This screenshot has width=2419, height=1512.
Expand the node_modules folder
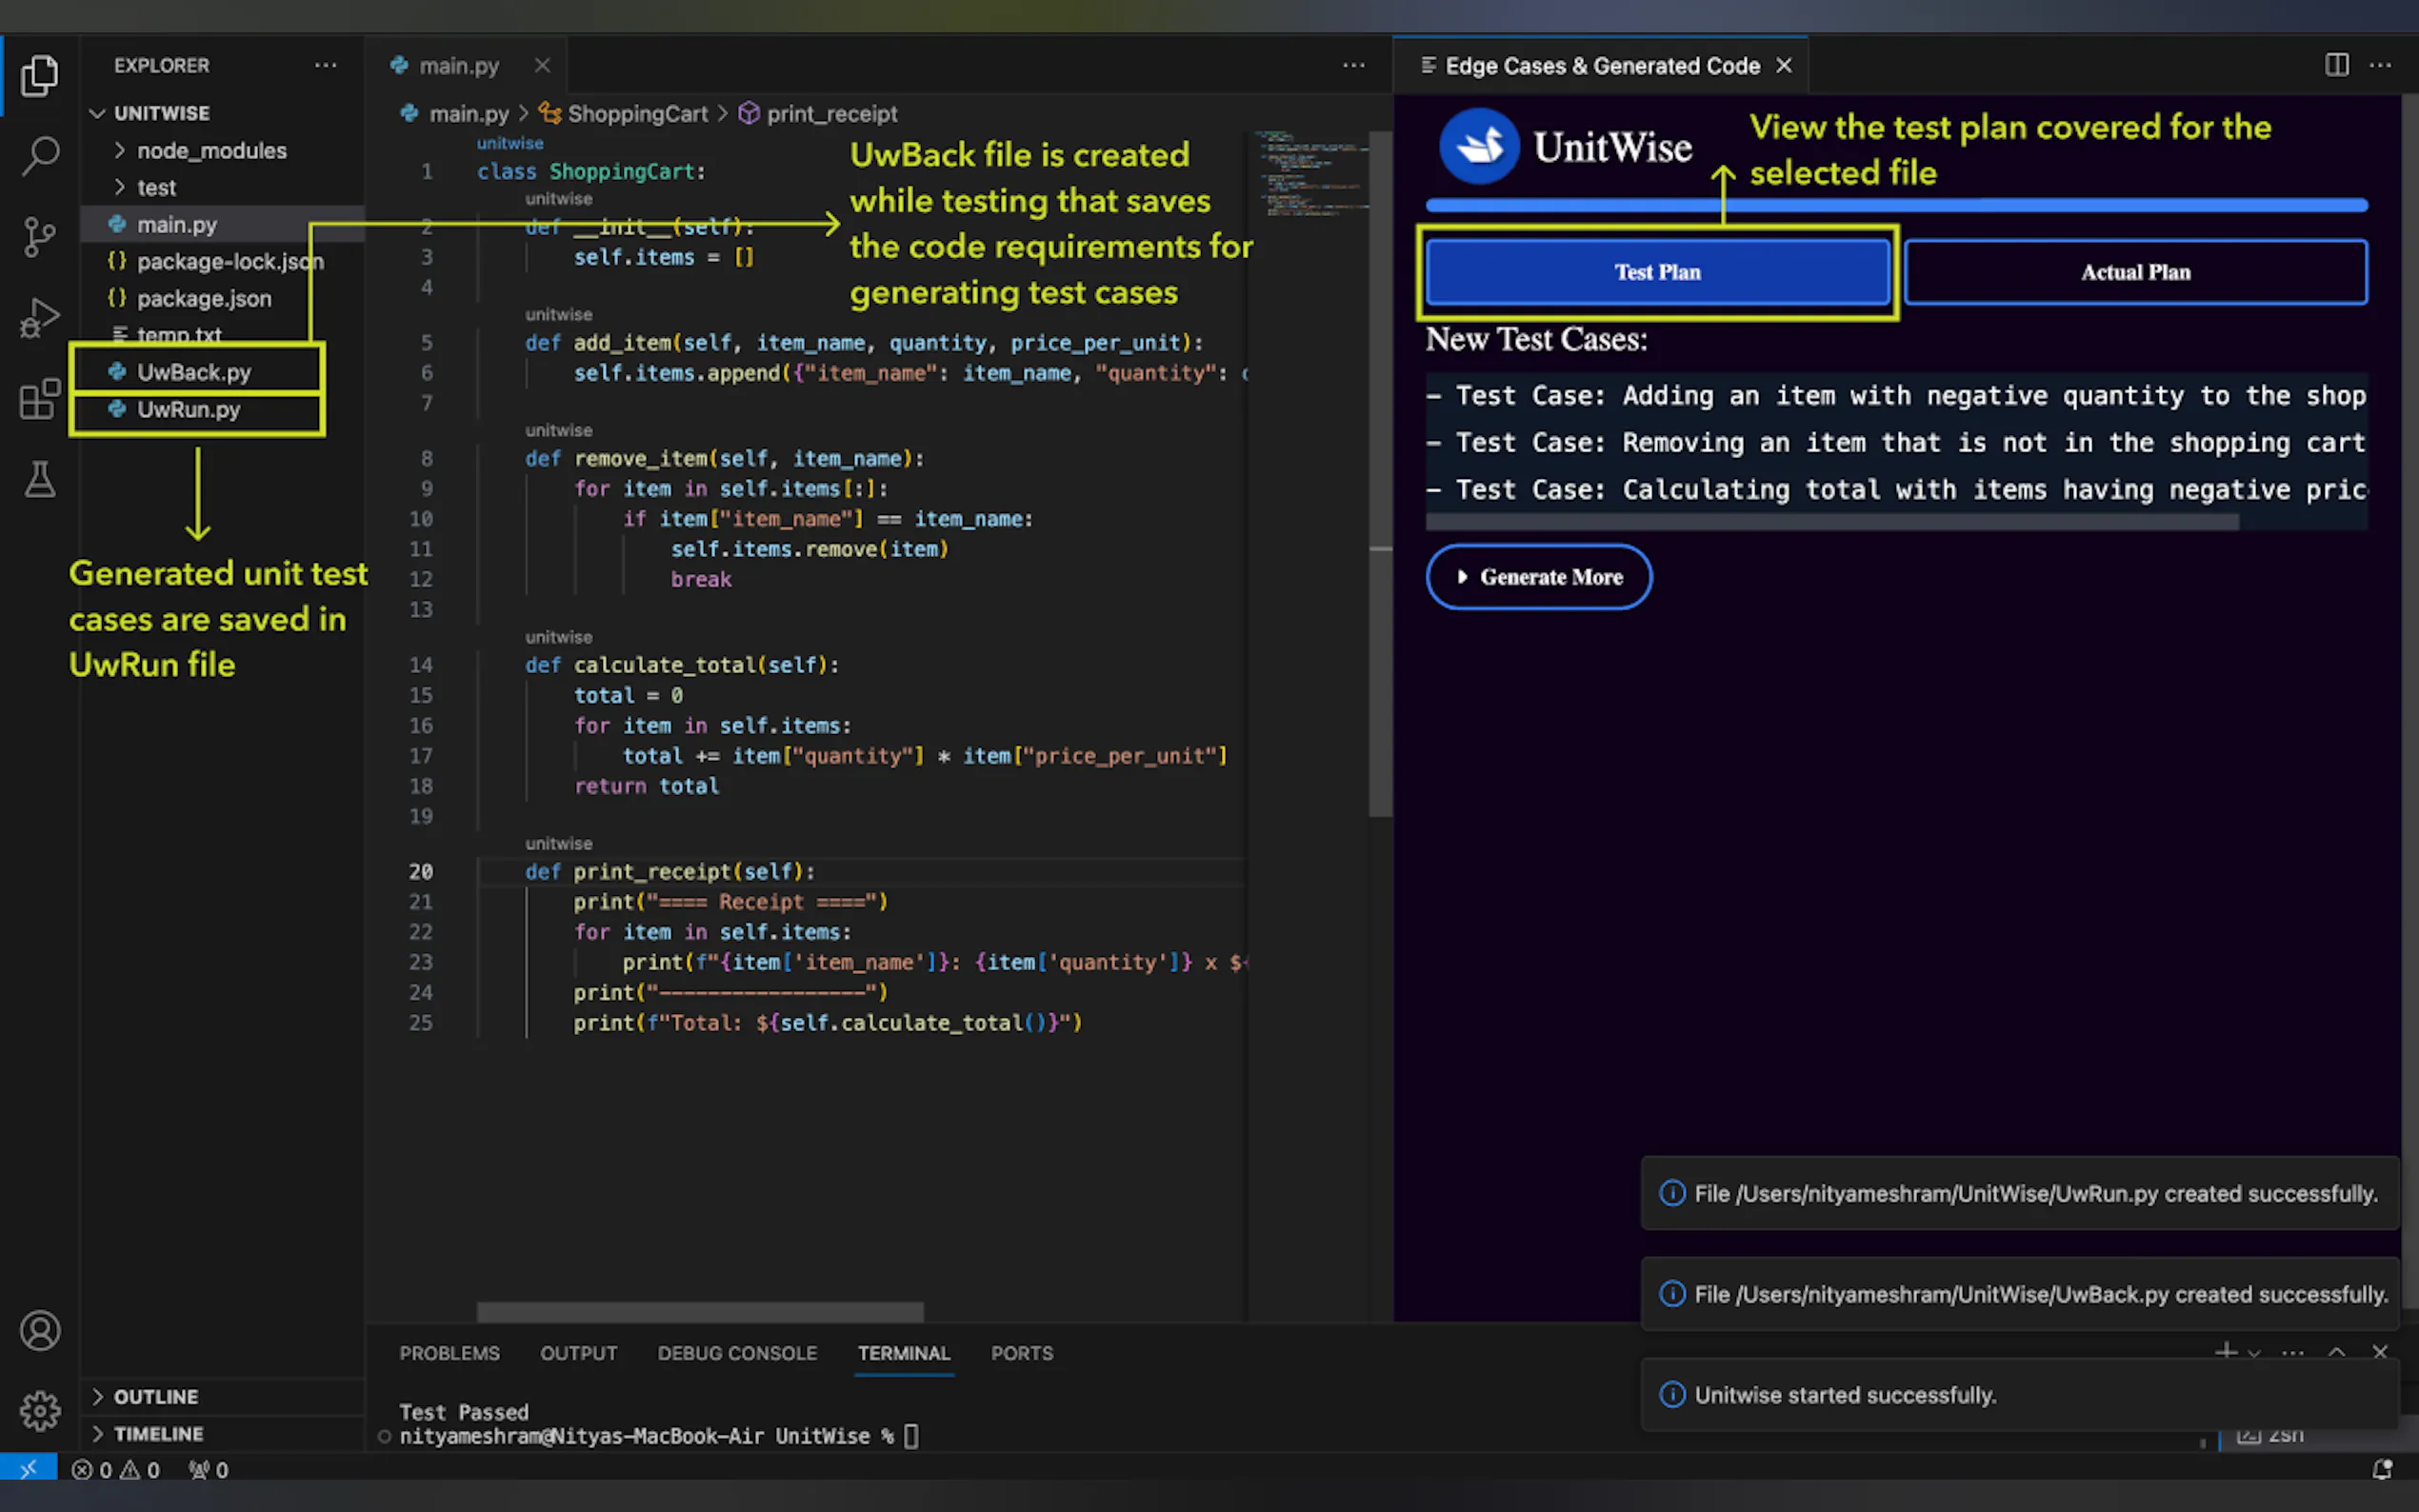point(211,150)
